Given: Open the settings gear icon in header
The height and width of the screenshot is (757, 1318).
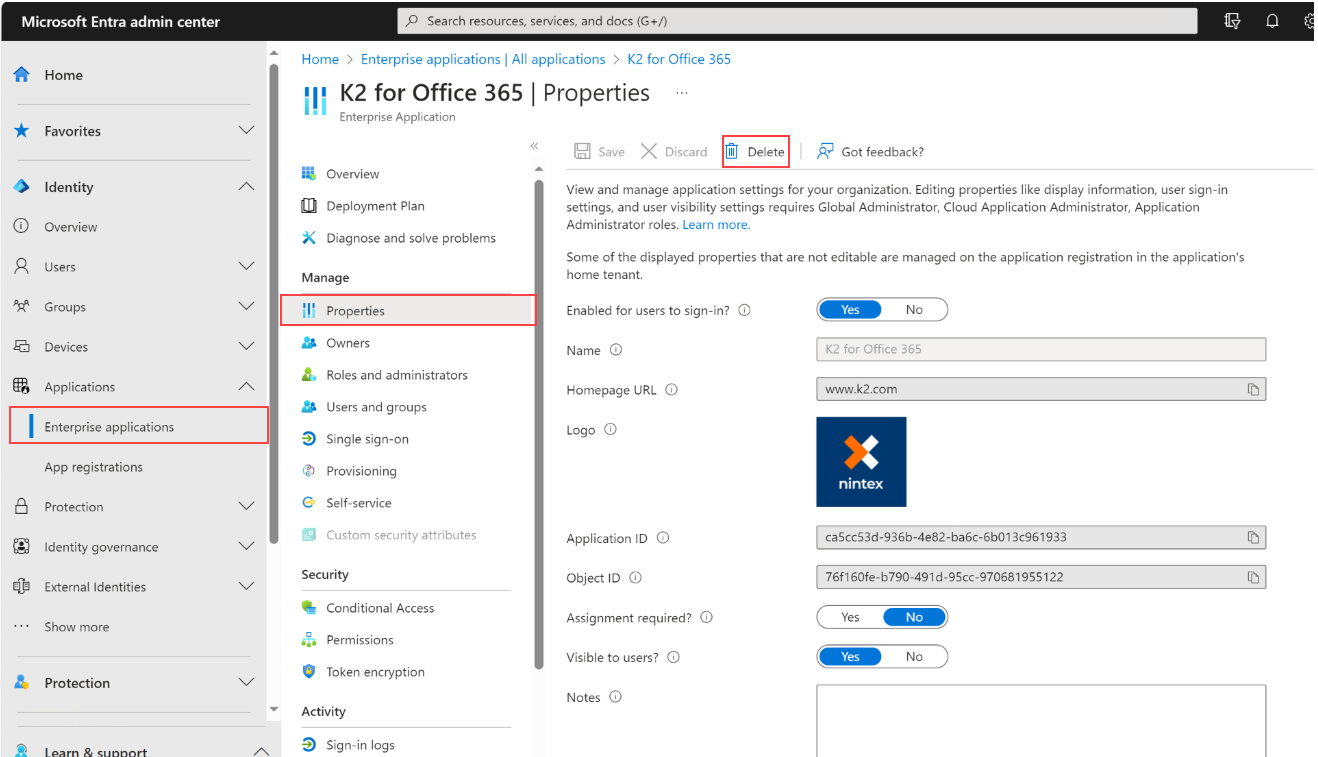Looking at the screenshot, I should [x=1310, y=21].
